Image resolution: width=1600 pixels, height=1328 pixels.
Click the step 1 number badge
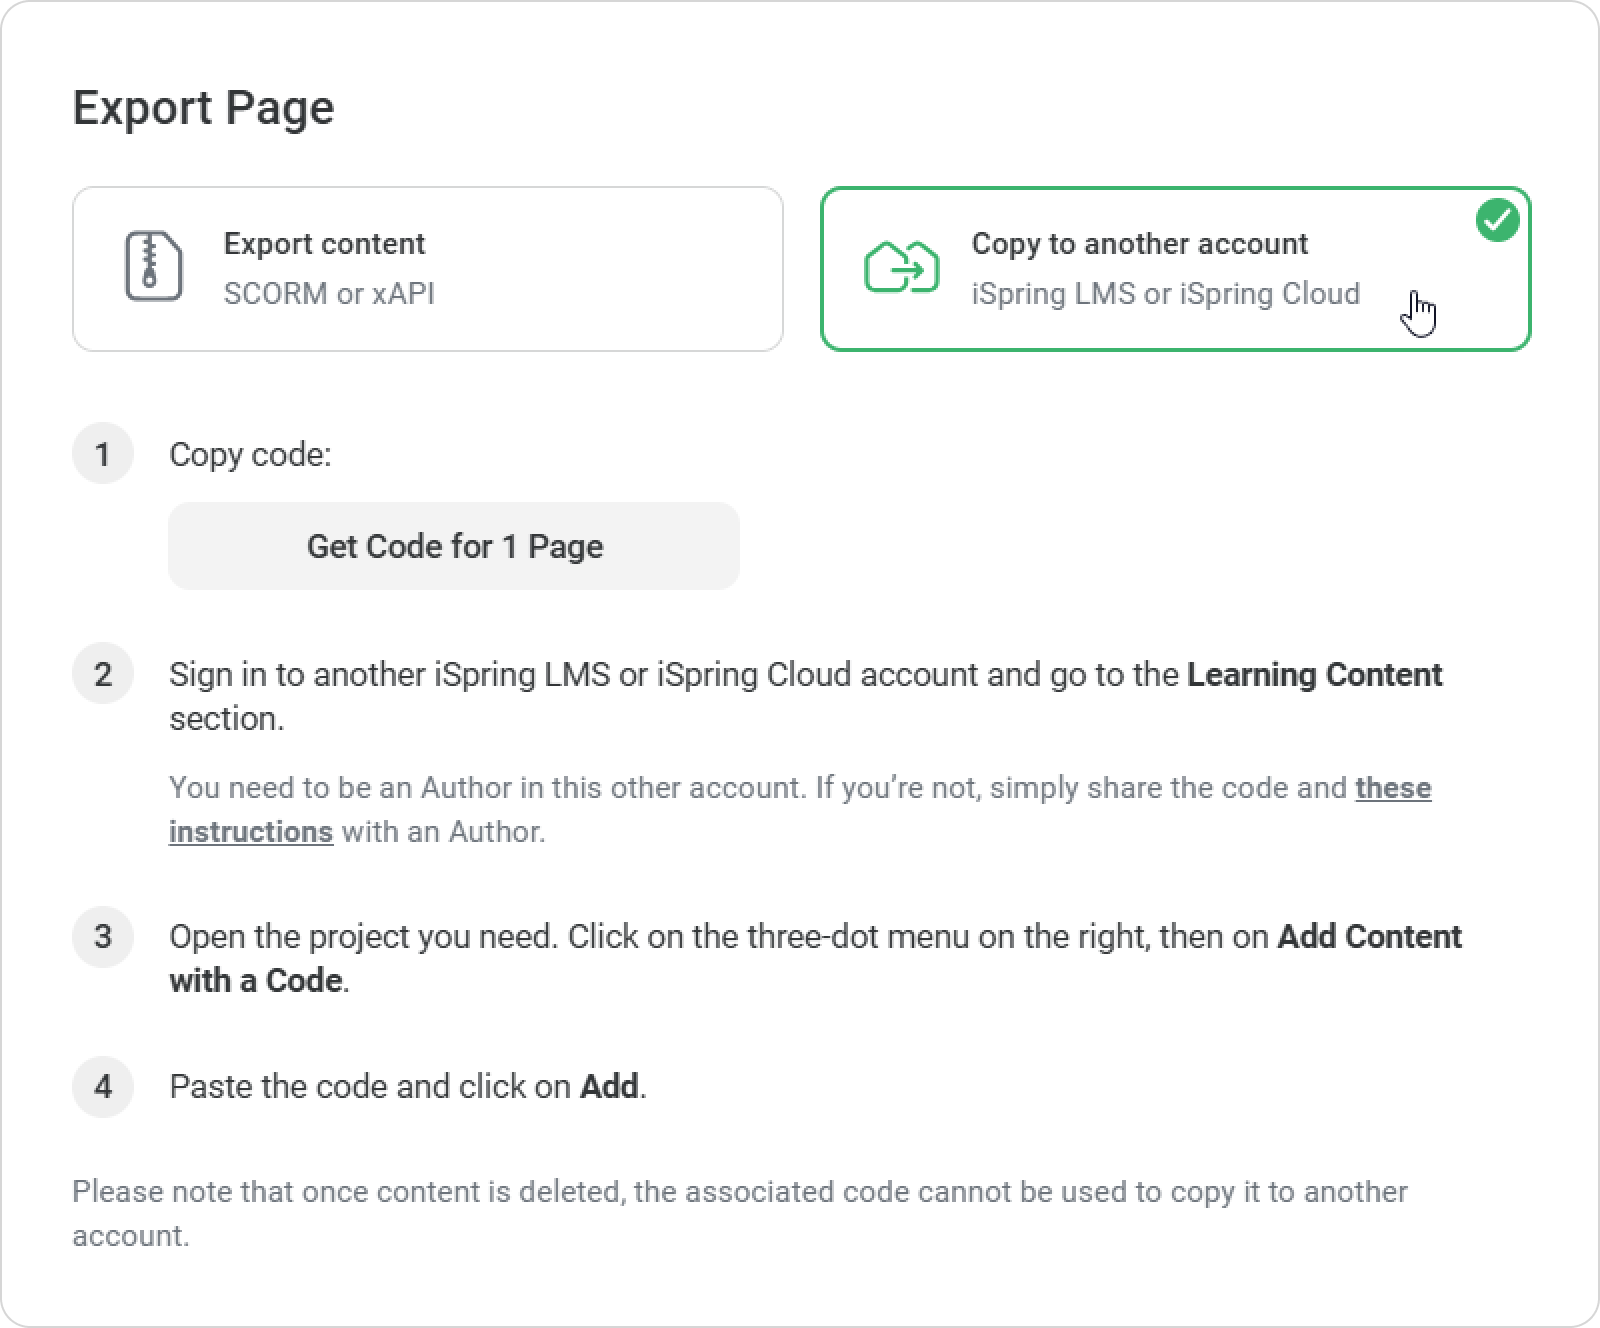pos(103,454)
